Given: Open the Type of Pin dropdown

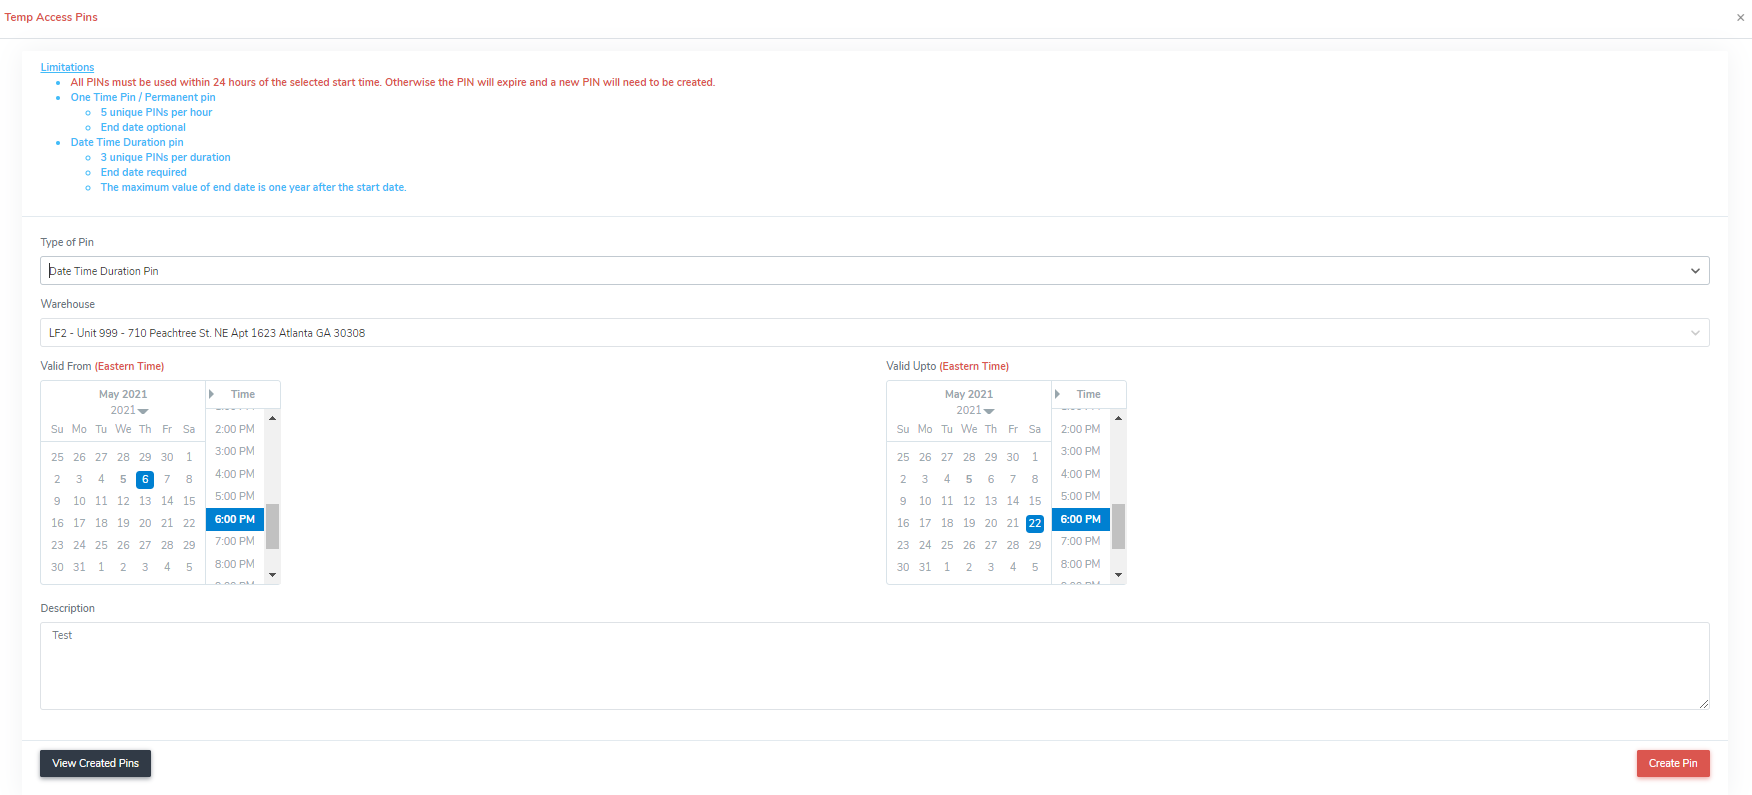Looking at the screenshot, I should click(x=874, y=271).
